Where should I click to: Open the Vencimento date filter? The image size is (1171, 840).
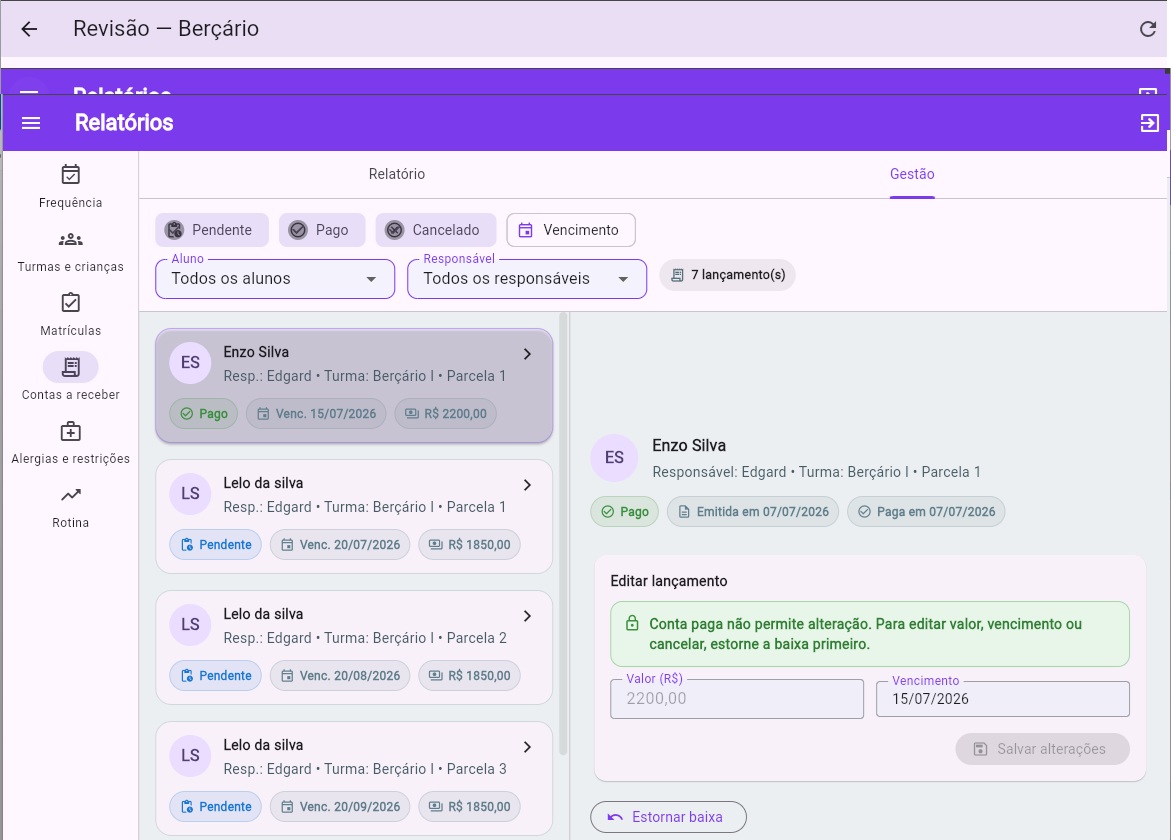pyautogui.click(x=571, y=230)
